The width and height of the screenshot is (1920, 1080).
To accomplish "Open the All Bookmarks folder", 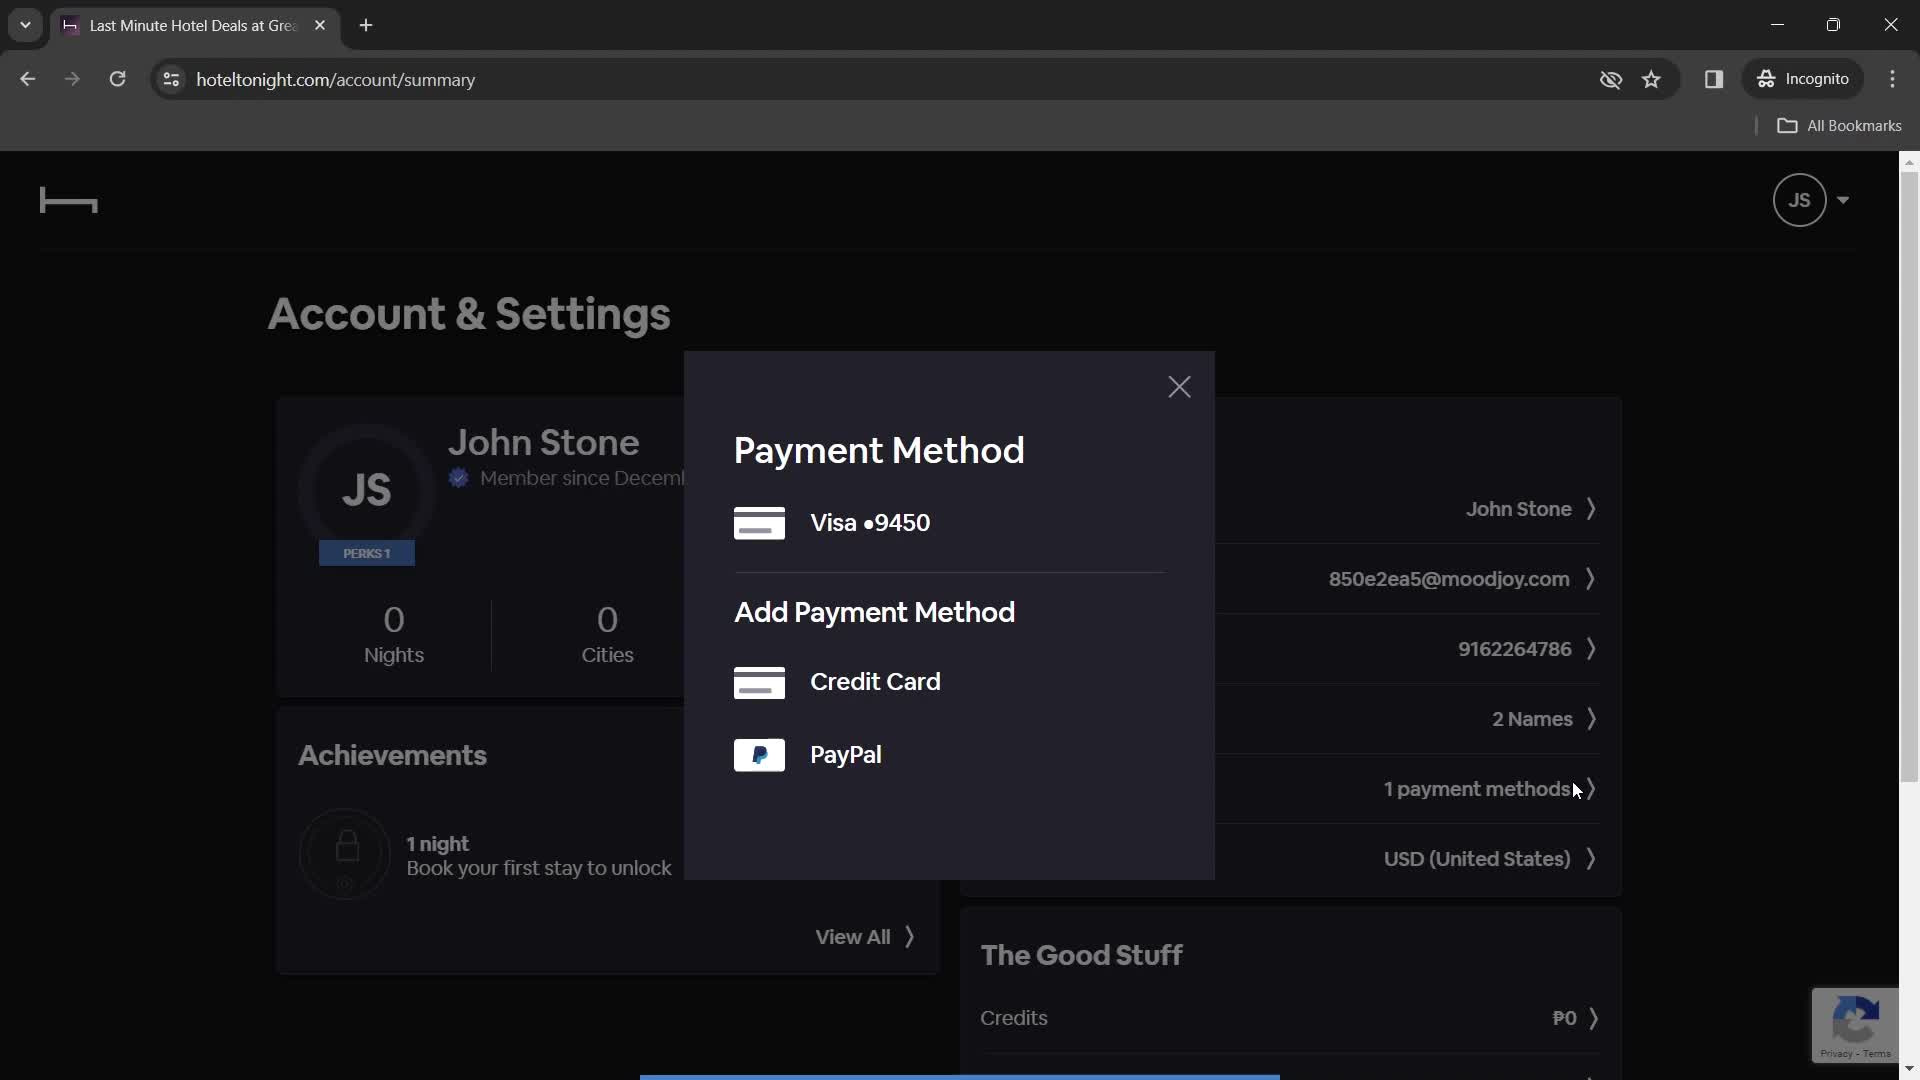I will 1839,126.
